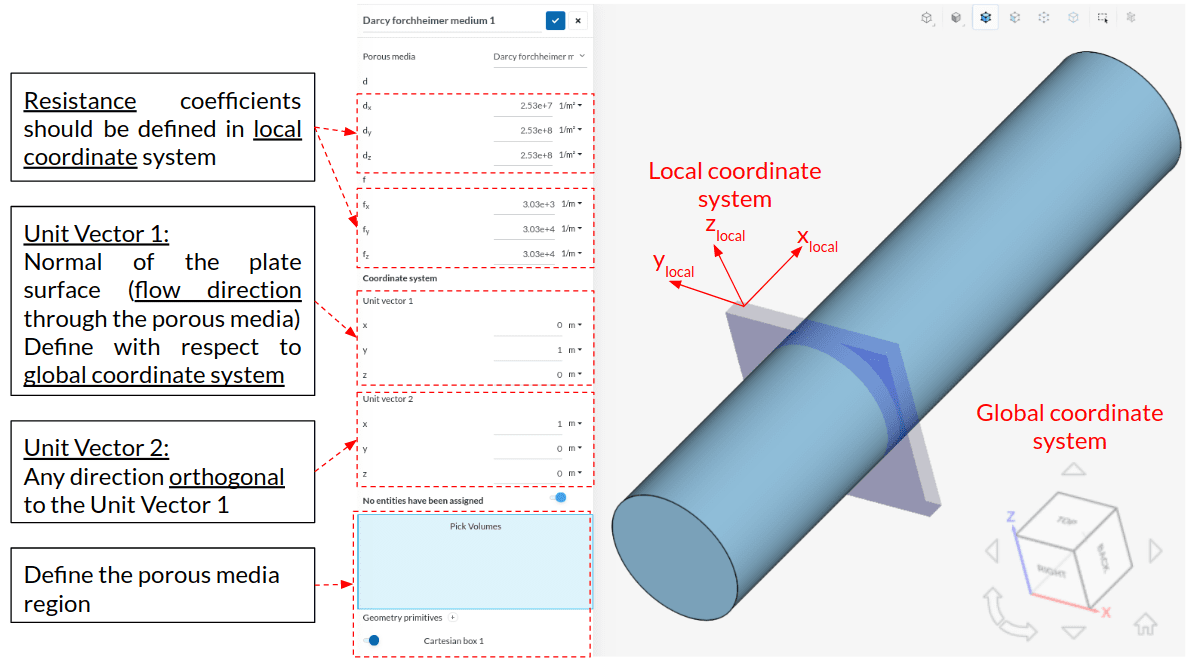Viewport: 1192px width, 664px height.
Task: Confirm settings with the blue checkmark button
Action: click(555, 20)
